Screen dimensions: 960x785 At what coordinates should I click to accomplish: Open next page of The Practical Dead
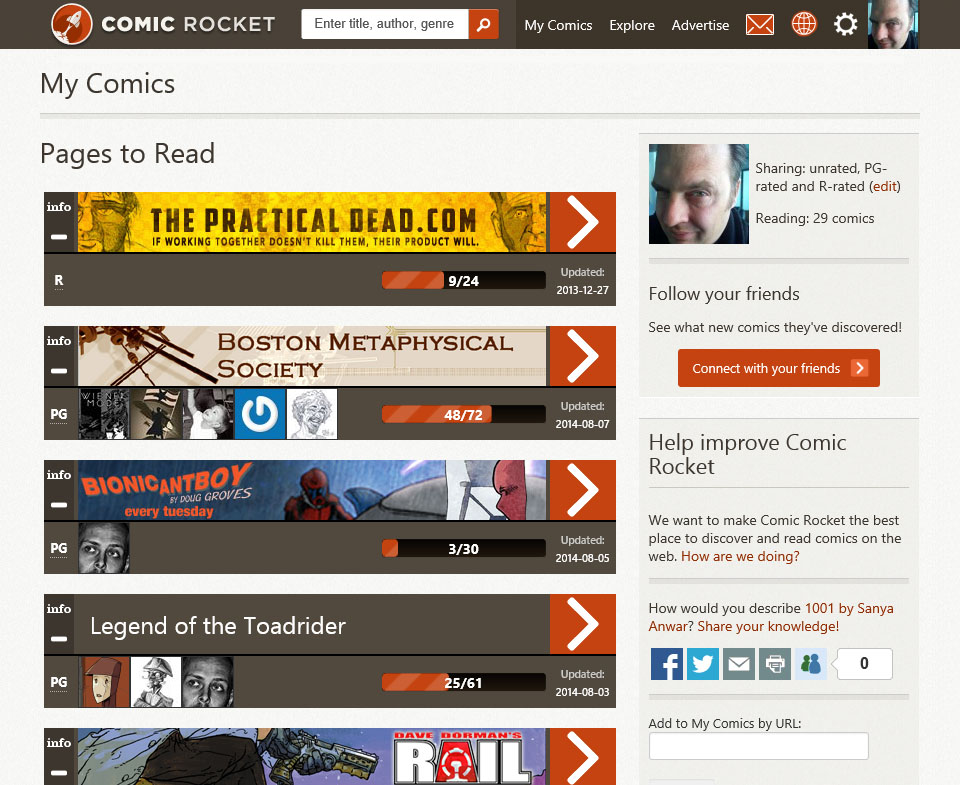pyautogui.click(x=583, y=222)
